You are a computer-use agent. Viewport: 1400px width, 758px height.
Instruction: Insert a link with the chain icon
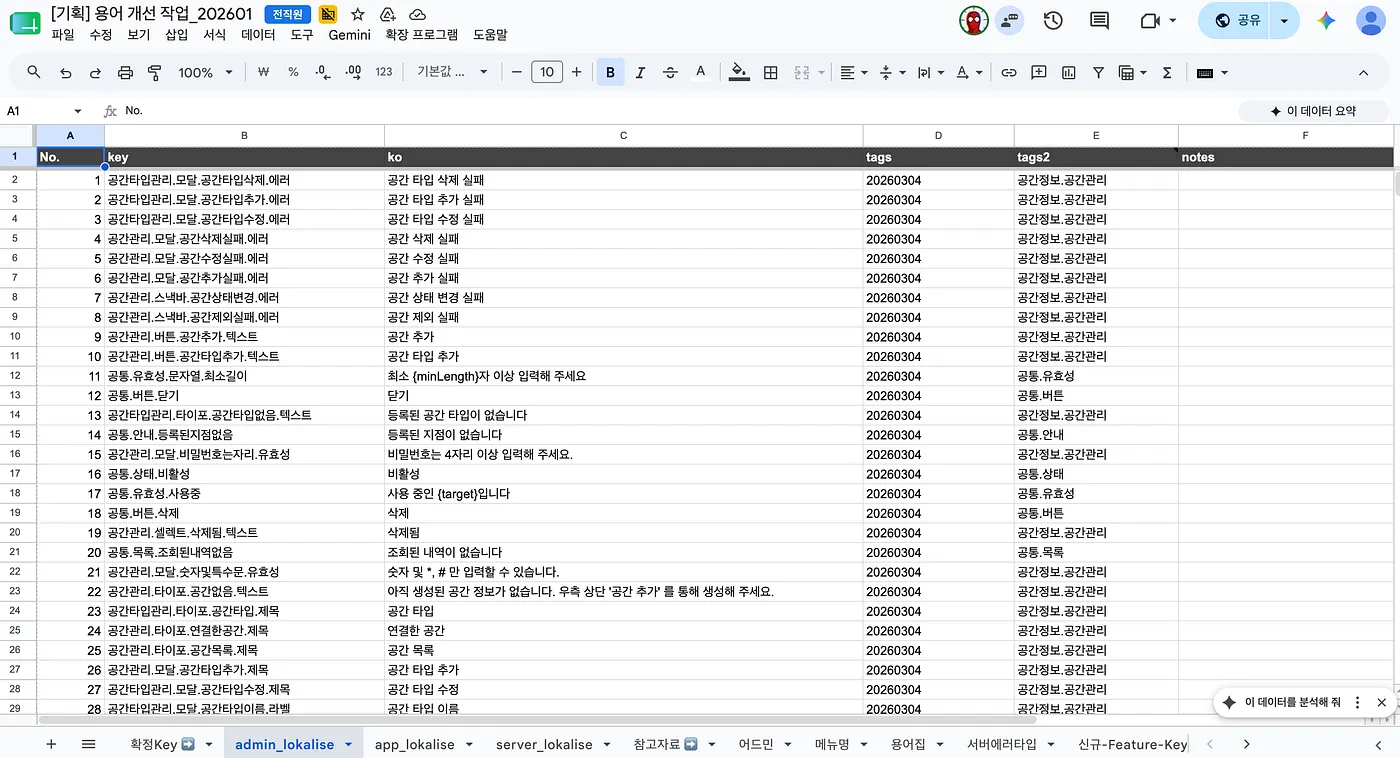pos(1009,72)
